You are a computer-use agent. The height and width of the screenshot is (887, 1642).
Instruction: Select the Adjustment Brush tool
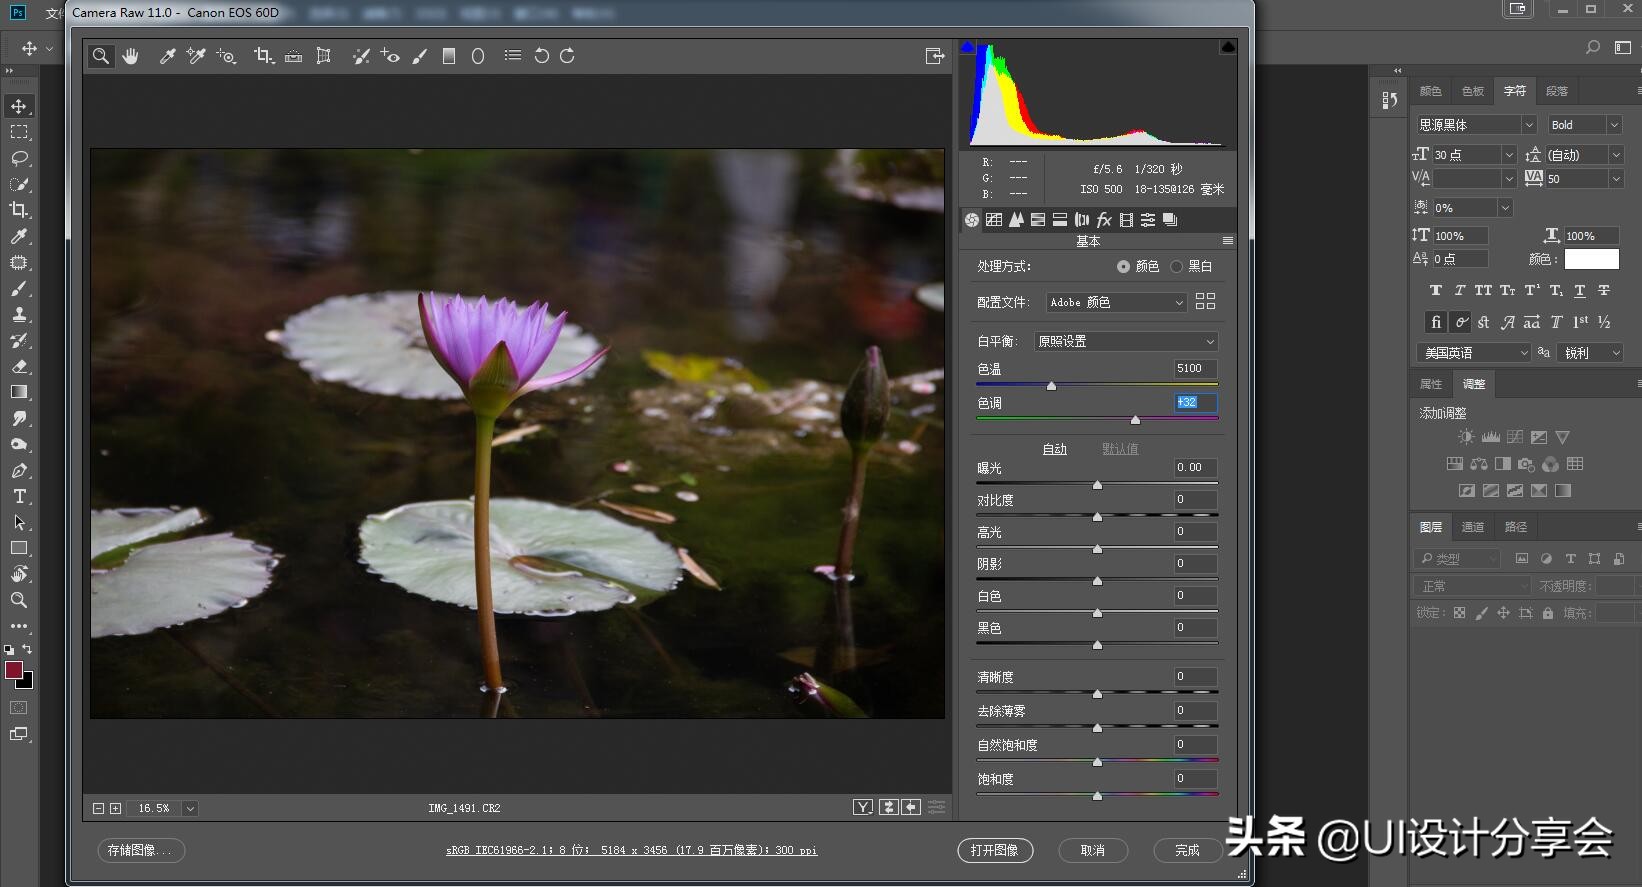click(x=420, y=56)
